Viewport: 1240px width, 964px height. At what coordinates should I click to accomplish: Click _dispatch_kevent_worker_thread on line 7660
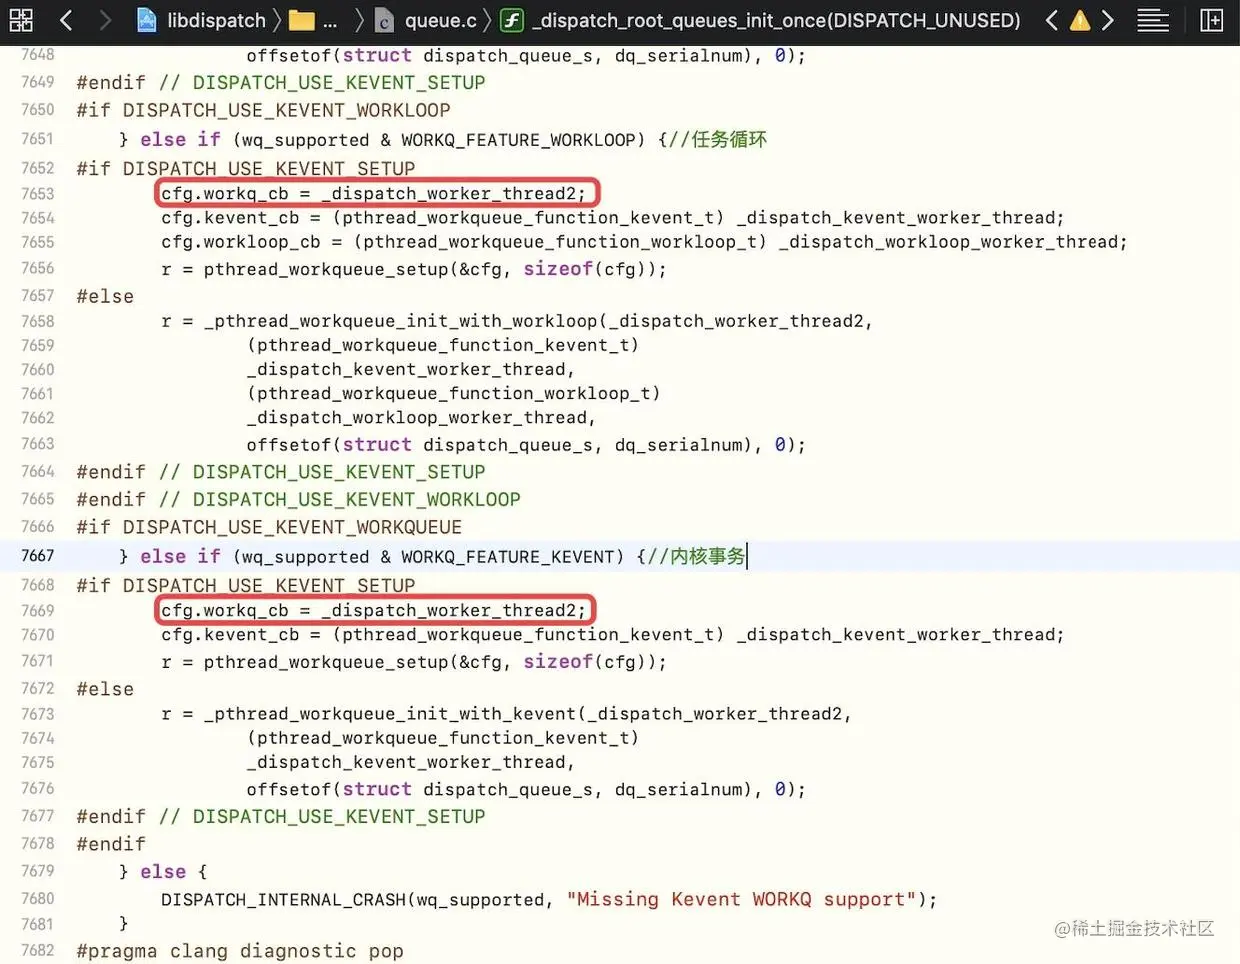[406, 370]
